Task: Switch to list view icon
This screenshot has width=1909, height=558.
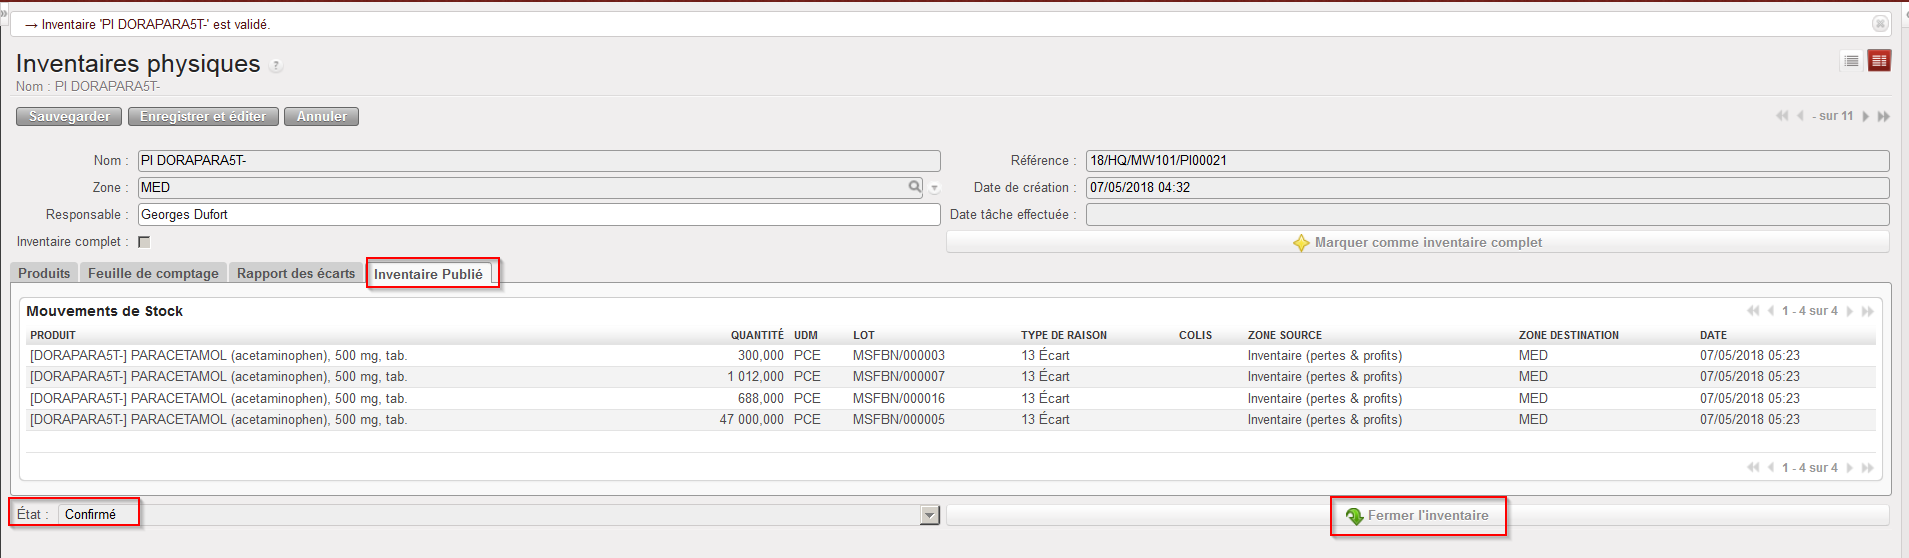Action: pyautogui.click(x=1851, y=61)
